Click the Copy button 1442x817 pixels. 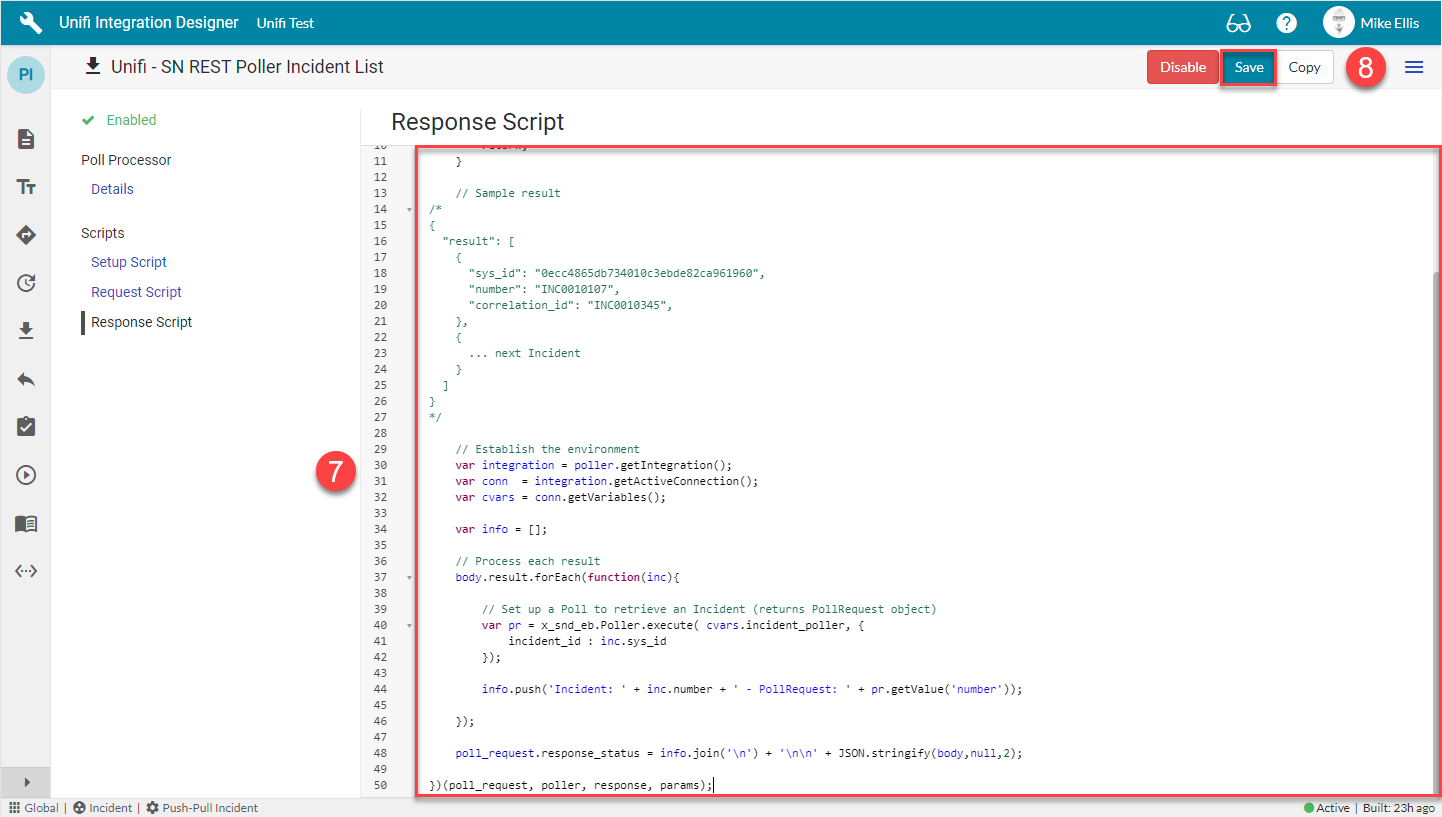1305,66
